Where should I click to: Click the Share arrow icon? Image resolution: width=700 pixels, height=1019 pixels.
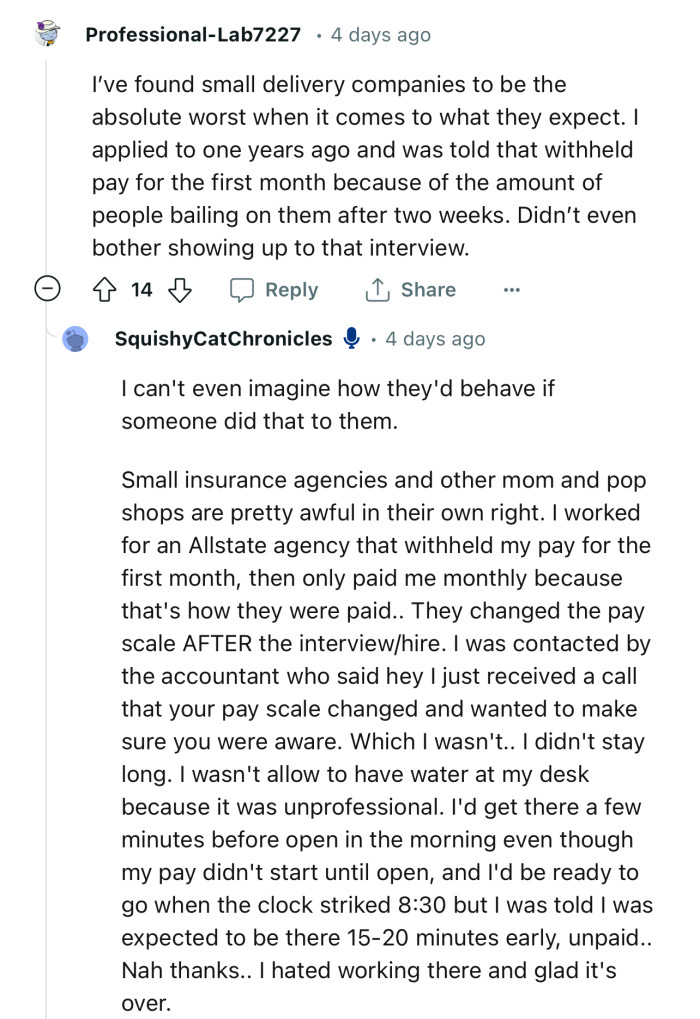click(x=377, y=290)
